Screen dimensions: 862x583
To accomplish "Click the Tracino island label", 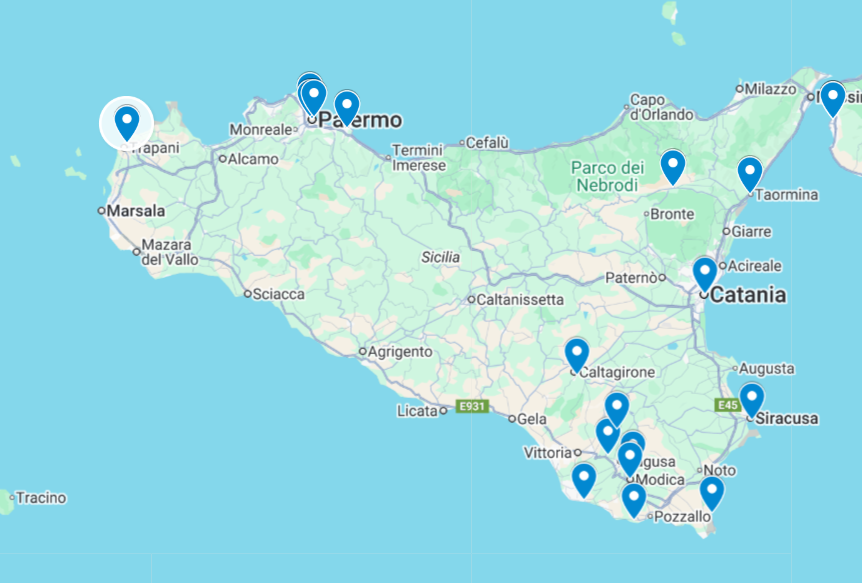I will (41, 498).
